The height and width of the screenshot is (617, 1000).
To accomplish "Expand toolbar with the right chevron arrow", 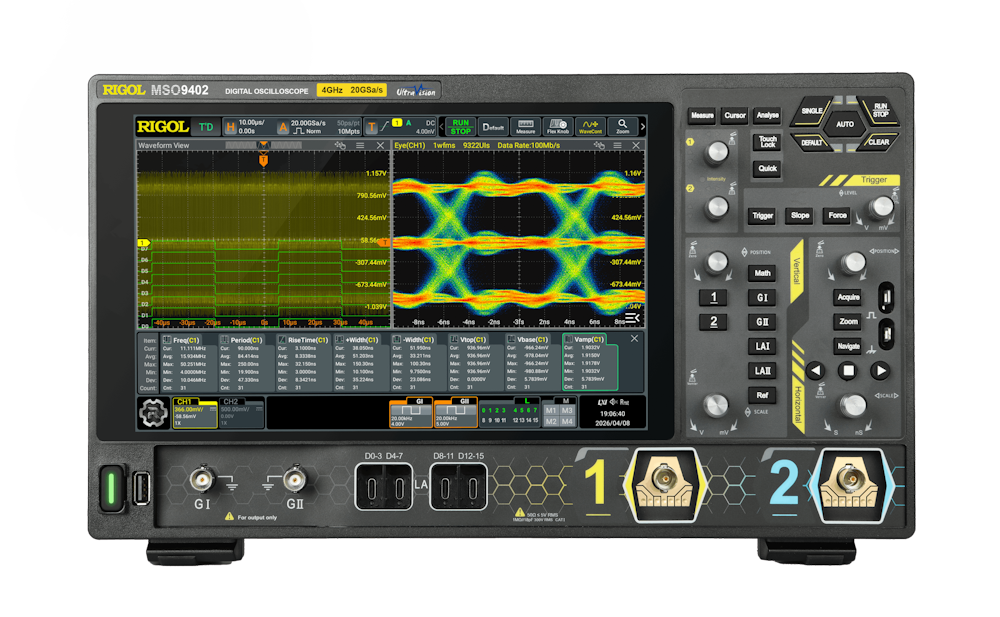I will pyautogui.click(x=642, y=126).
